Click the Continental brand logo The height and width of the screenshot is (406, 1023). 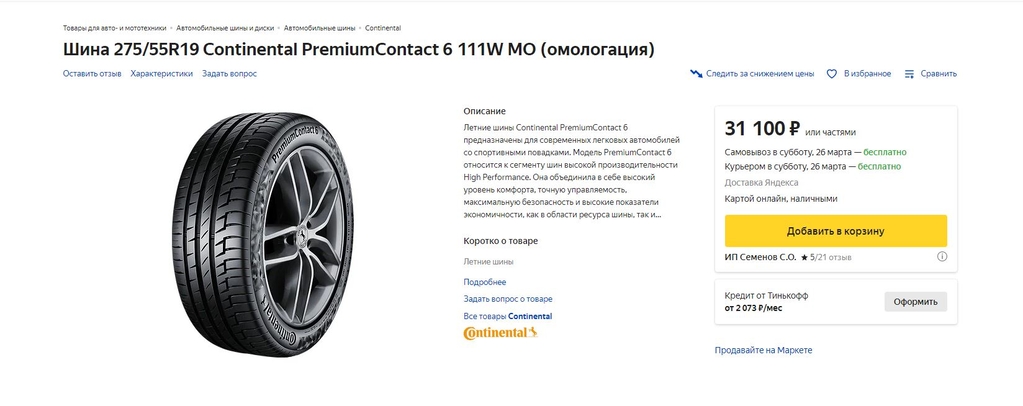pyautogui.click(x=500, y=333)
